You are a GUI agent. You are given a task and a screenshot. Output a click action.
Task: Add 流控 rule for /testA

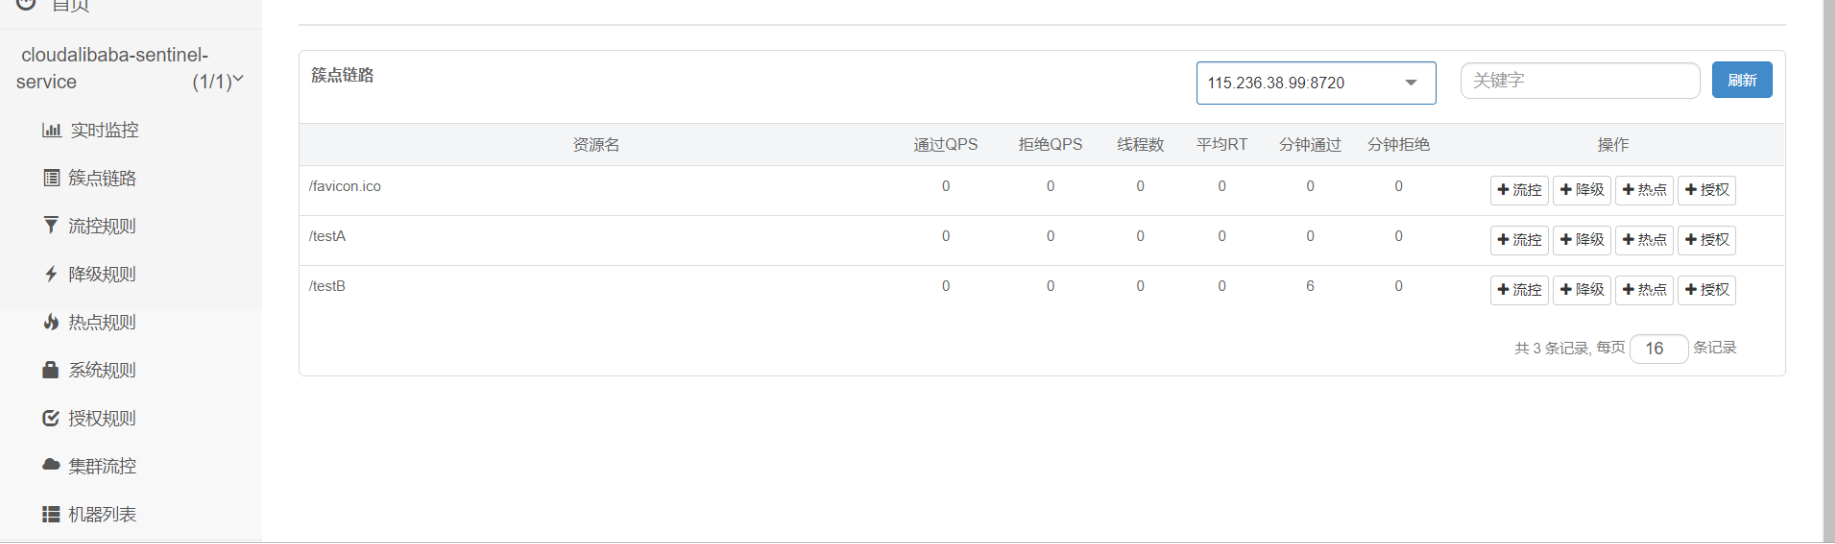pos(1519,240)
